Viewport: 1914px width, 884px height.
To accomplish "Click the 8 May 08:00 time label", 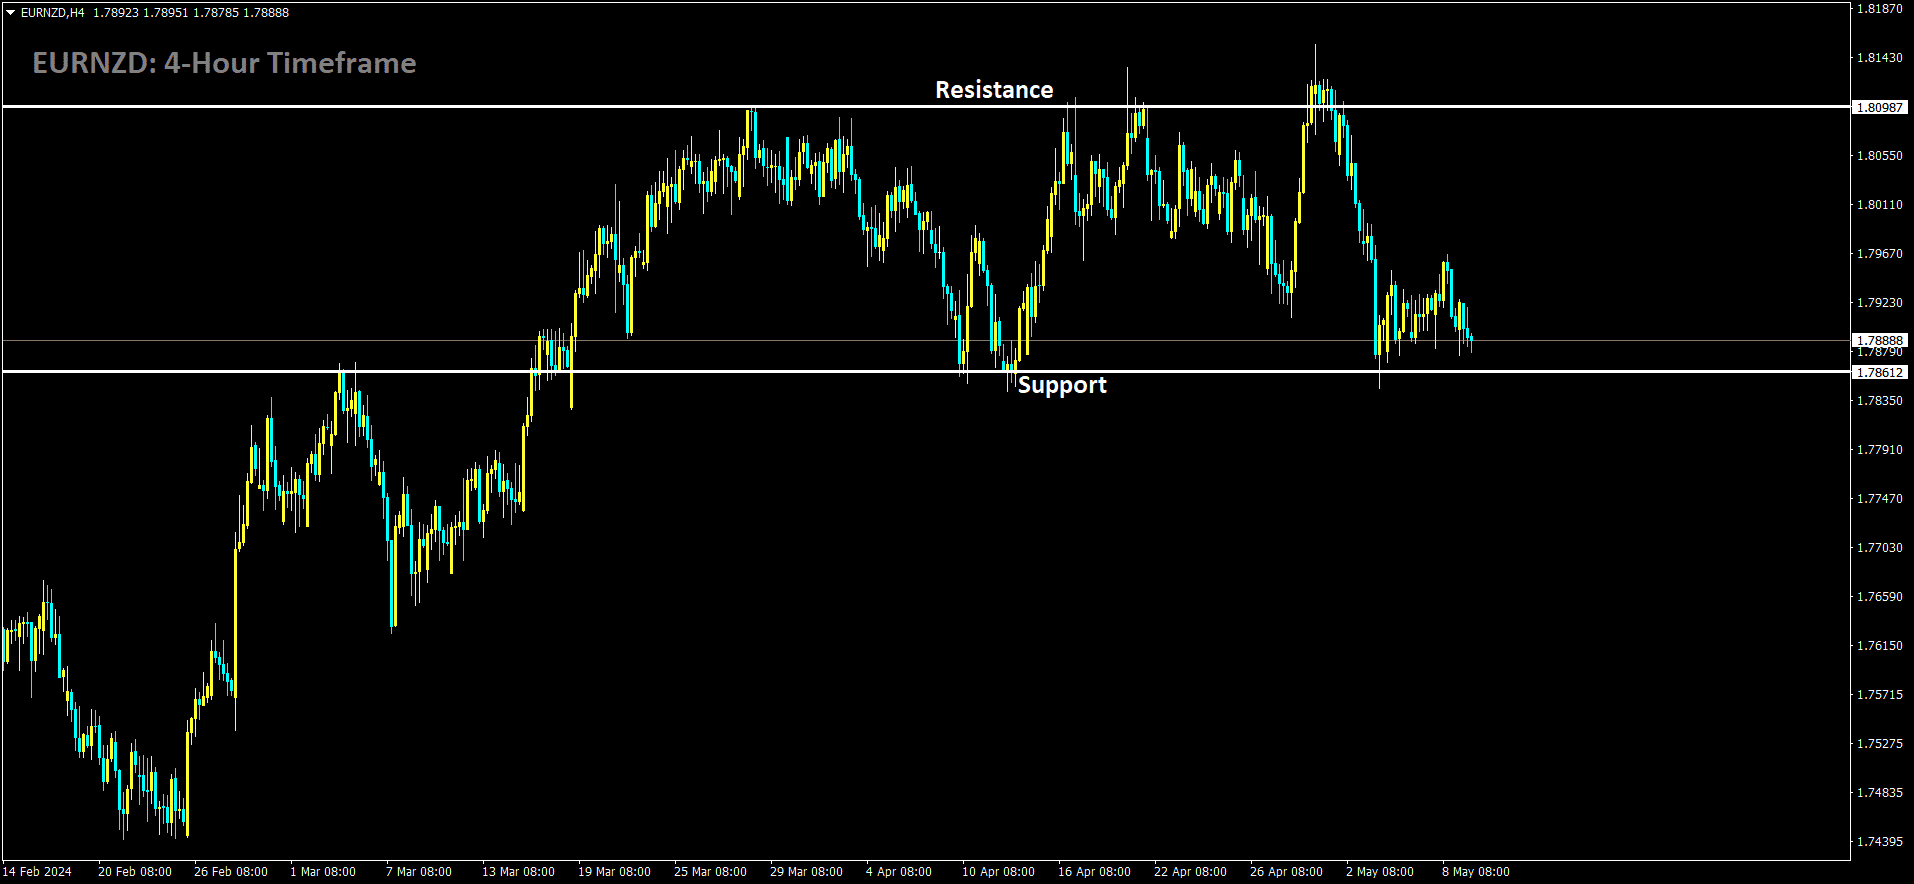I will click(1476, 871).
